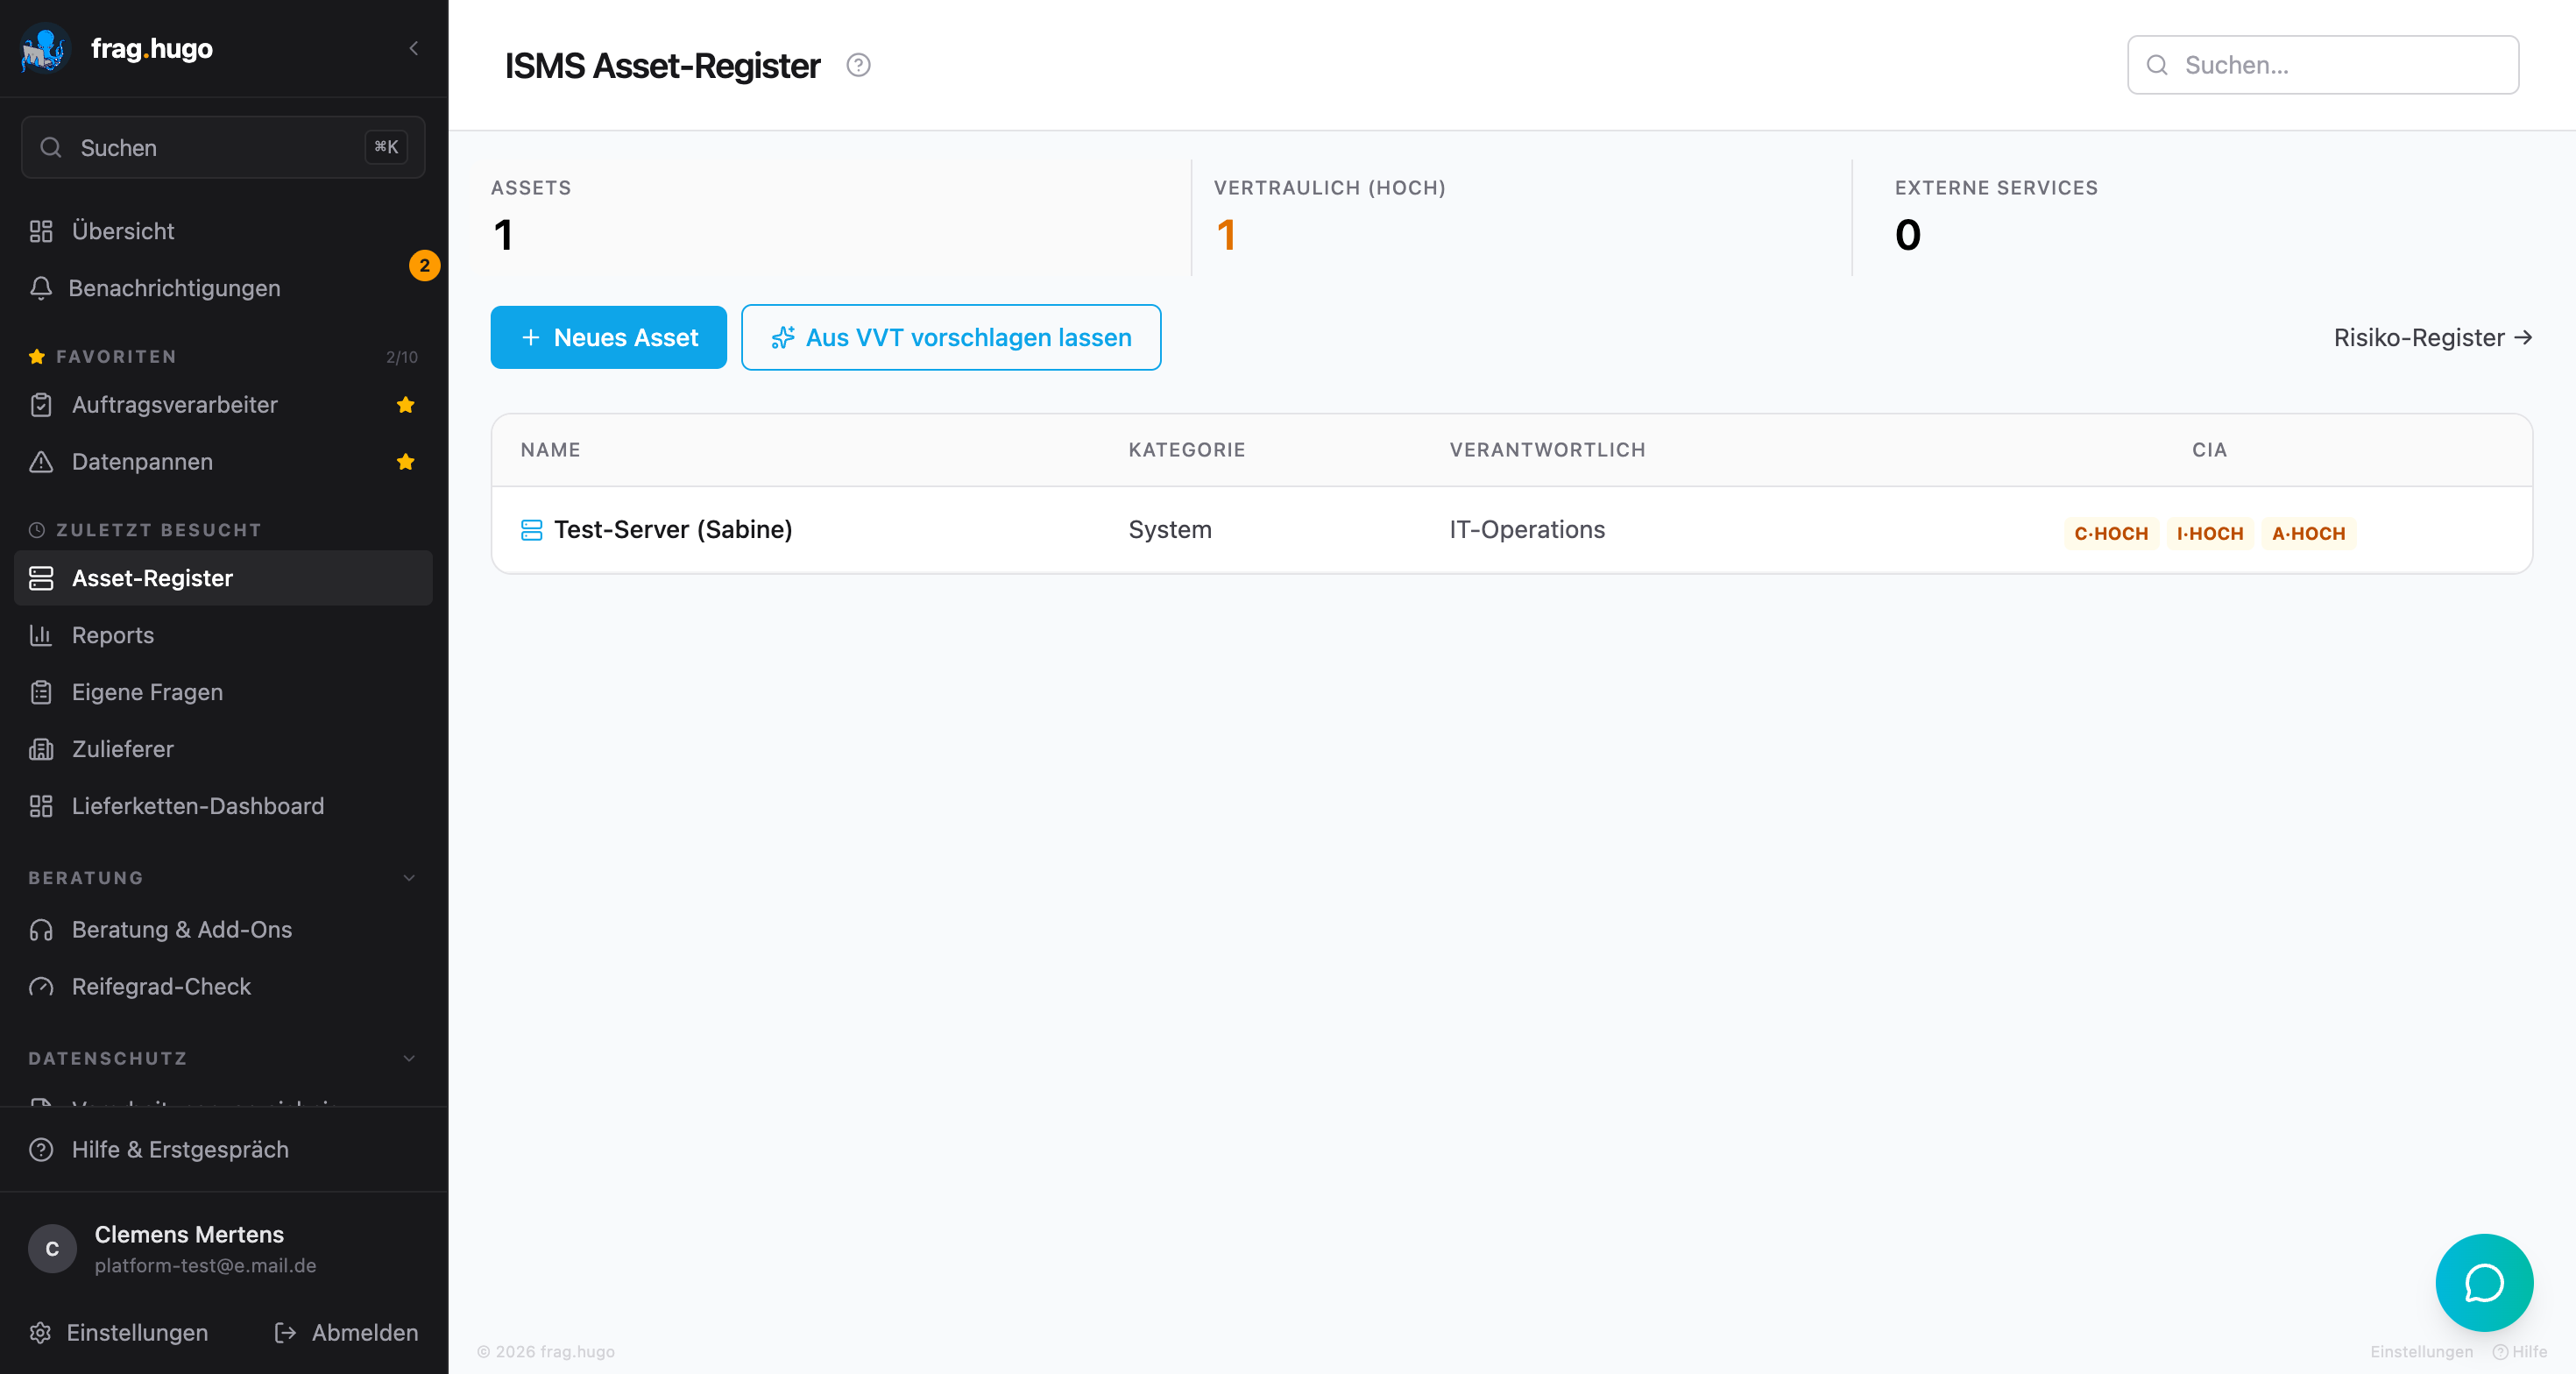Click the Abmelden logout icon

(285, 1333)
